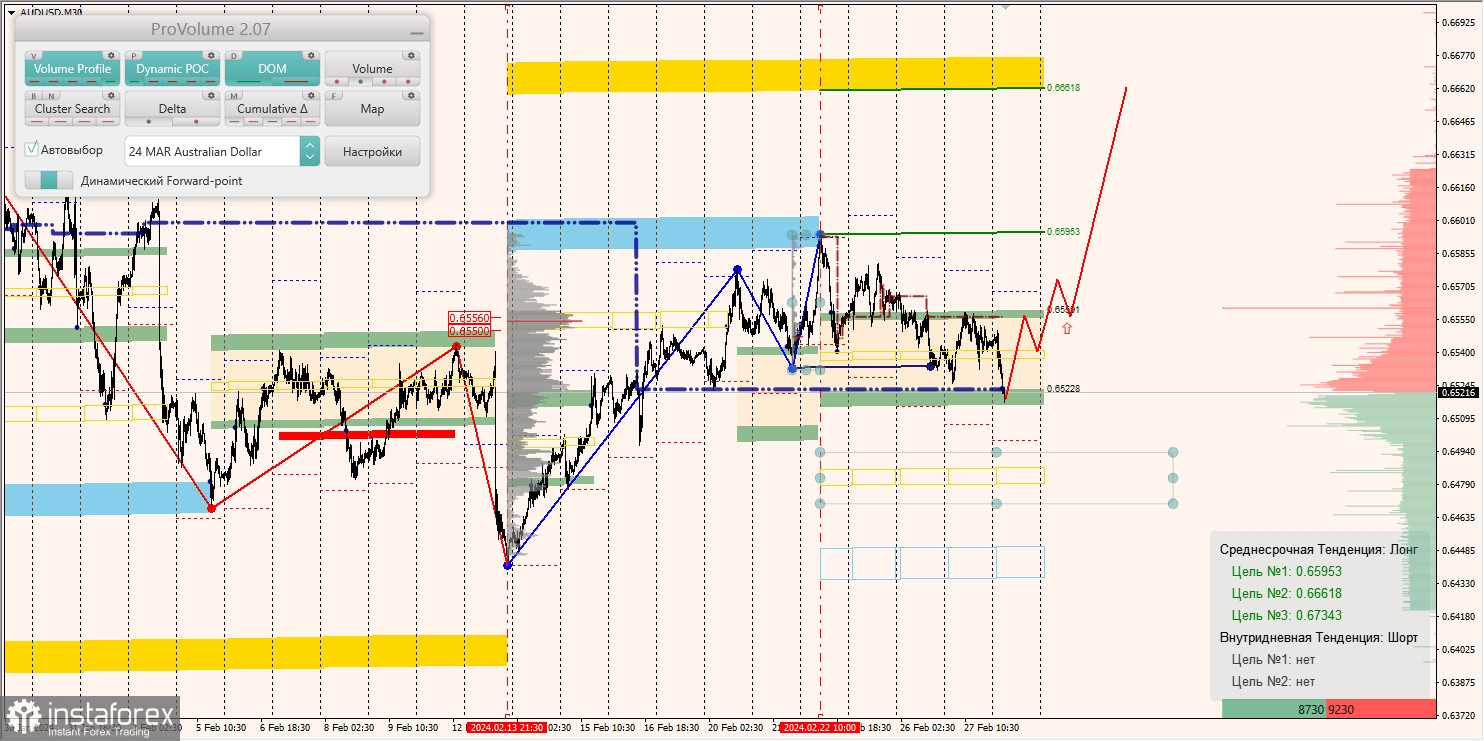
Task: Select green dot segment under Delta
Action: tap(150, 121)
